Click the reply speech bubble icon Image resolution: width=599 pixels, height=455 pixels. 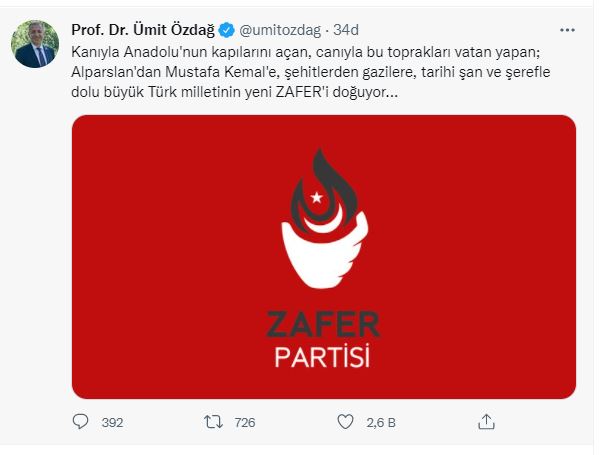point(80,422)
